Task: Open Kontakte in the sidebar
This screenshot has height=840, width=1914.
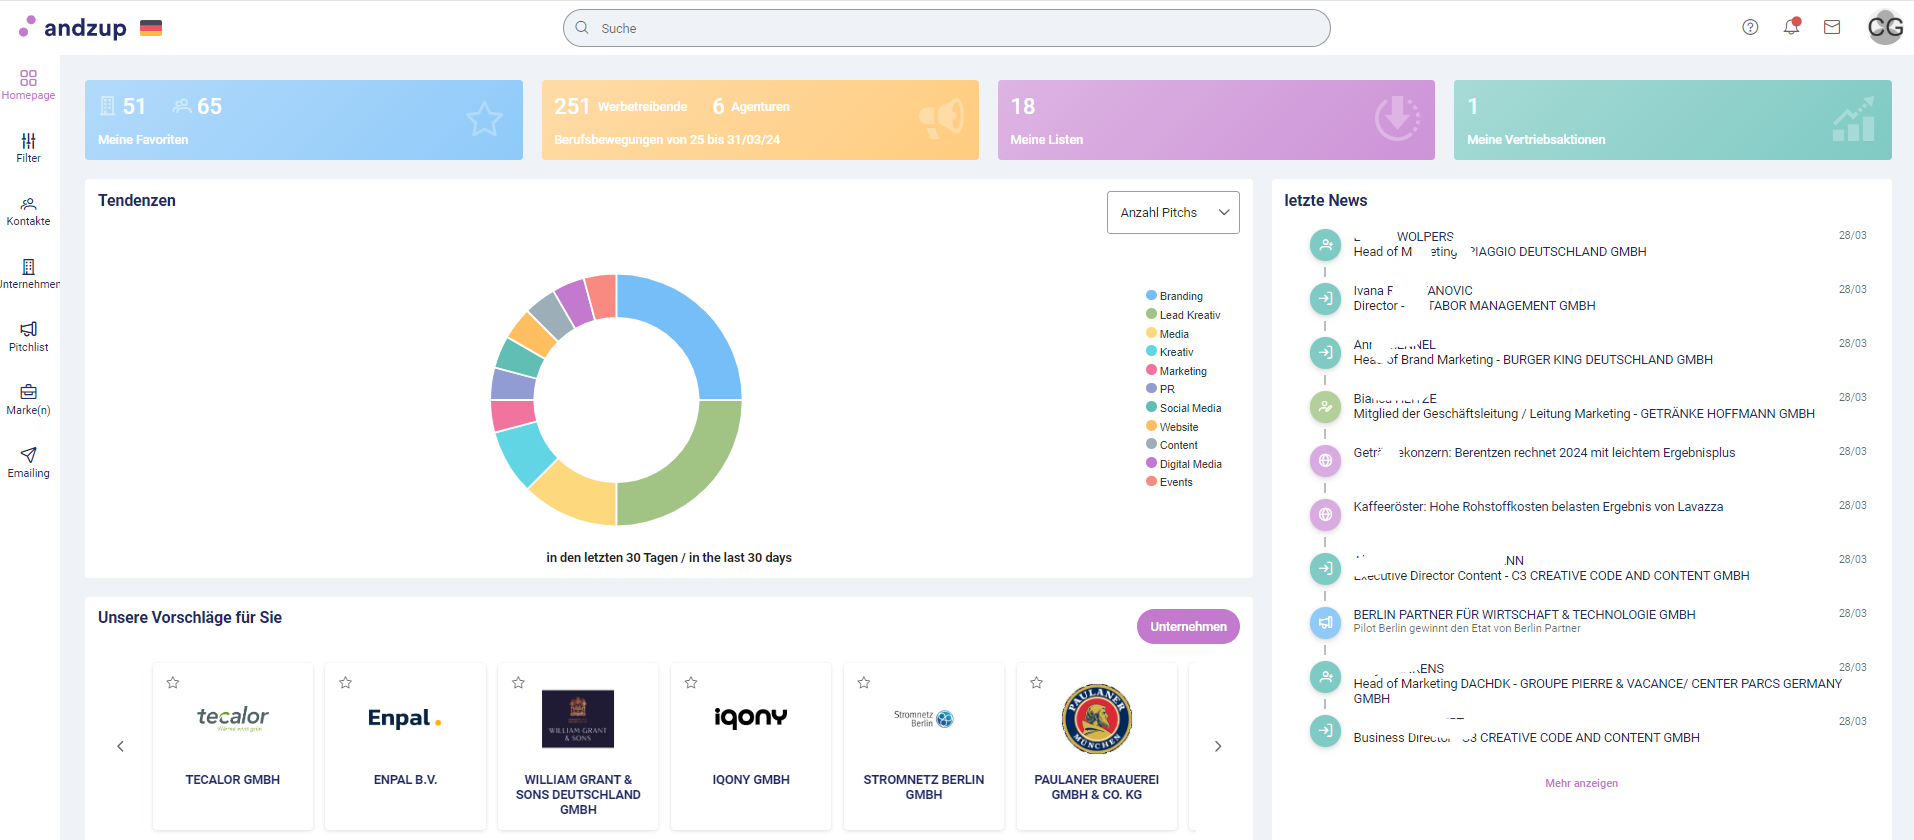Action: 28,211
